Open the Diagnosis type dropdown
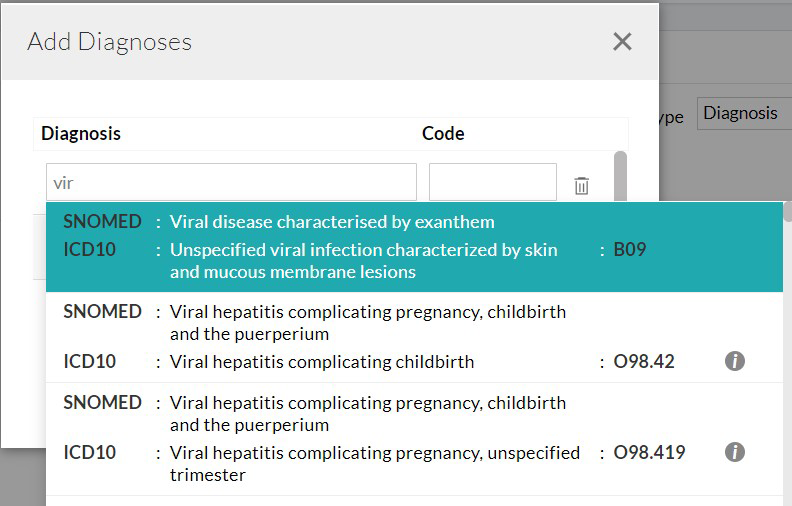Screen dimensions: 792x506 744,113
